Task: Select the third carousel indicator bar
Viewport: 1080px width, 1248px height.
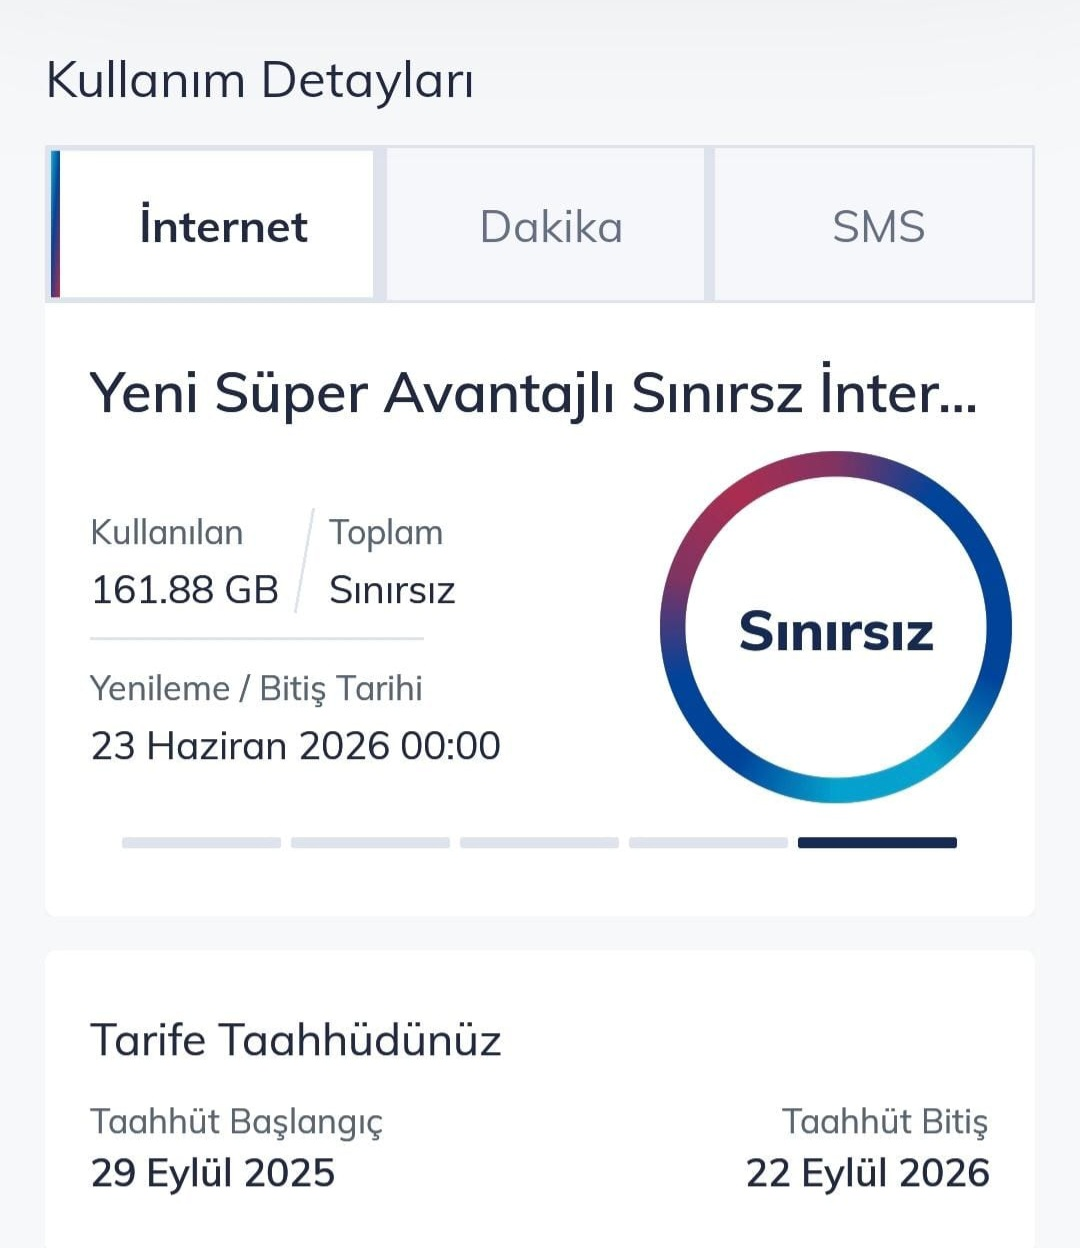Action: click(539, 843)
